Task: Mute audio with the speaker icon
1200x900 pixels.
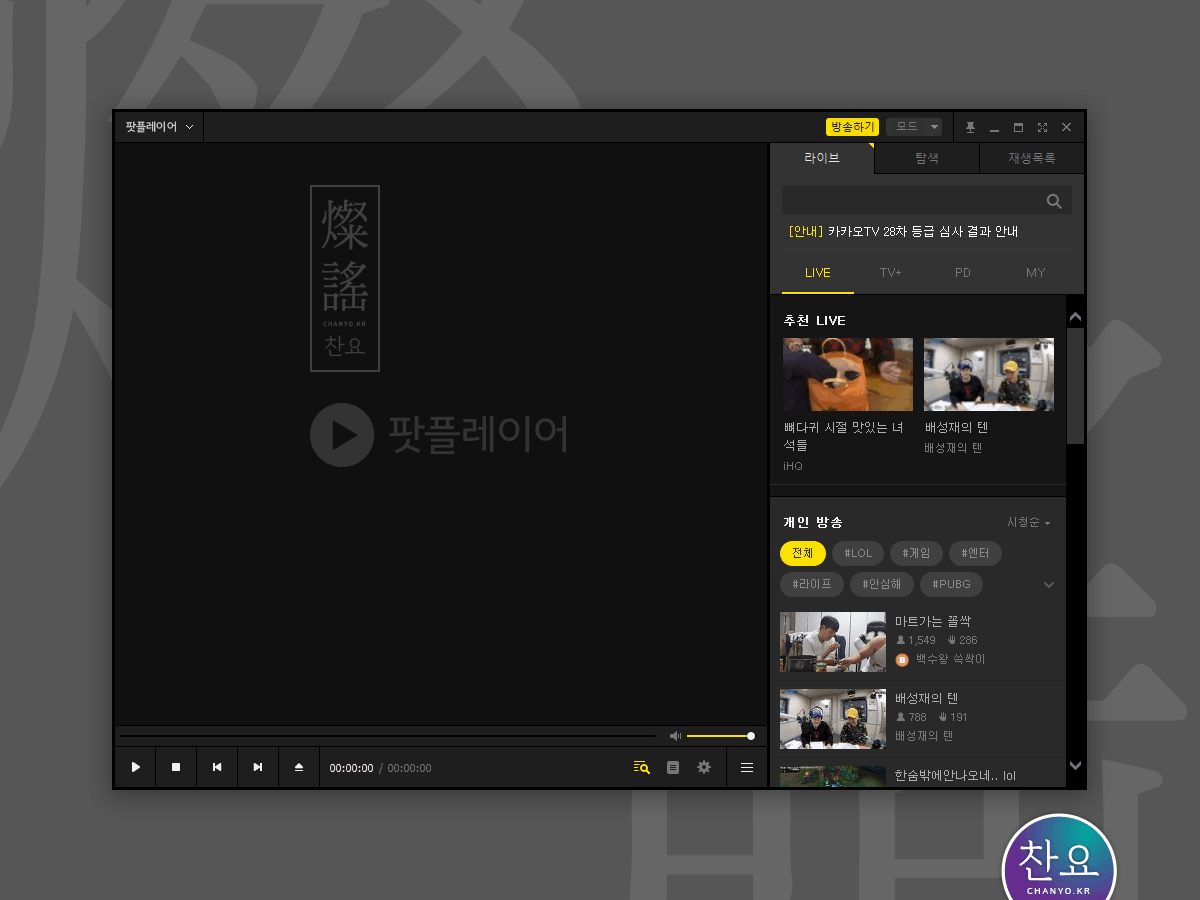Action: [675, 736]
